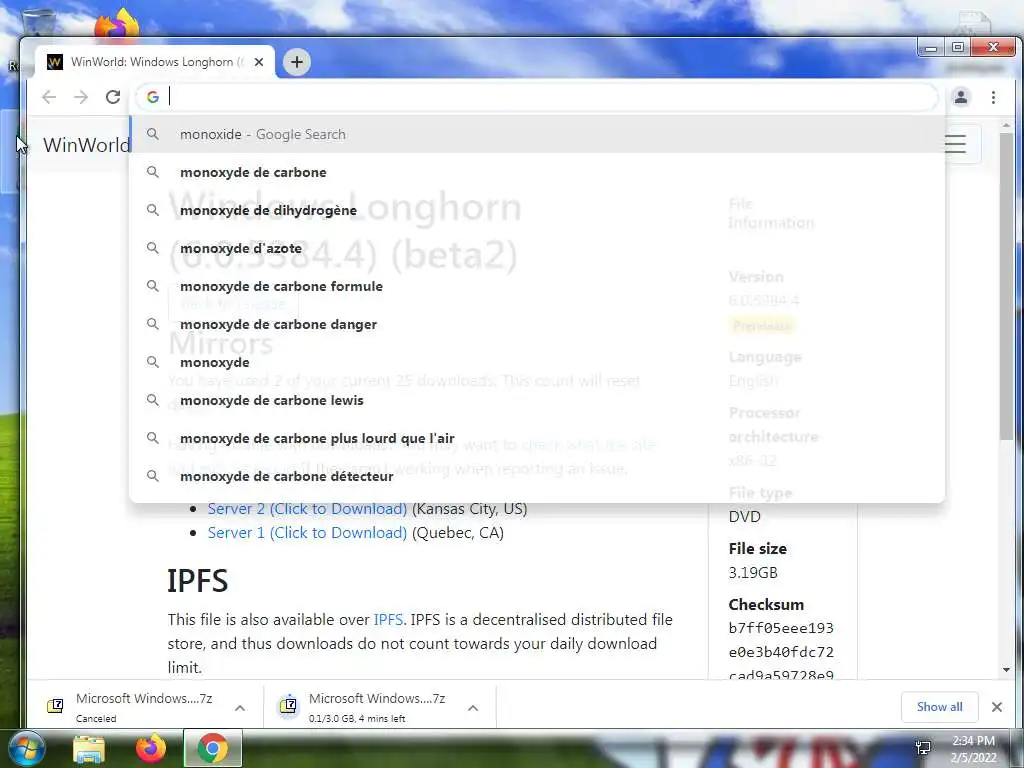The image size is (1024, 768).
Task: Reload the page with refresh icon
Action: [x=113, y=97]
